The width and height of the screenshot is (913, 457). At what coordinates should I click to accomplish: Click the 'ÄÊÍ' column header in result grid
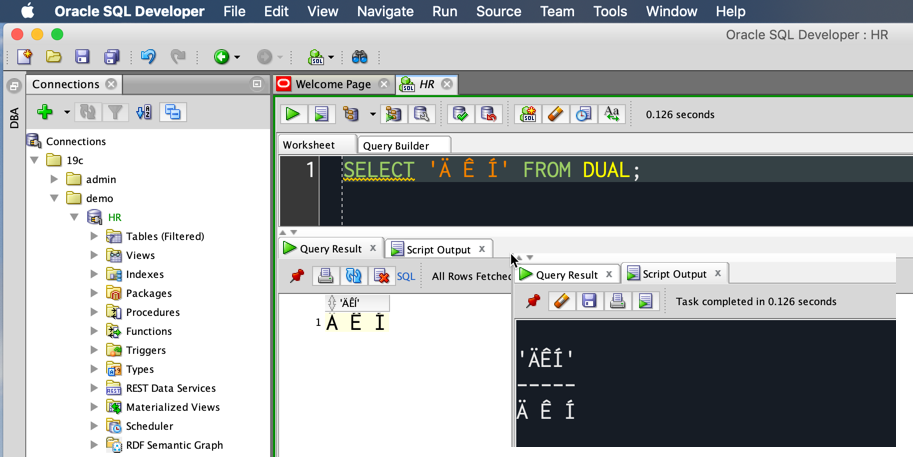357,303
